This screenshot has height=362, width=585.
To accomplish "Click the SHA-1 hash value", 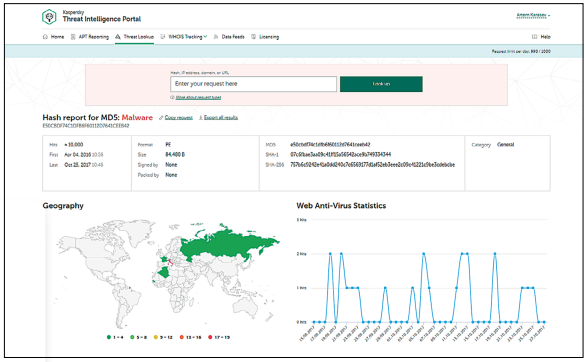I will 341,155.
